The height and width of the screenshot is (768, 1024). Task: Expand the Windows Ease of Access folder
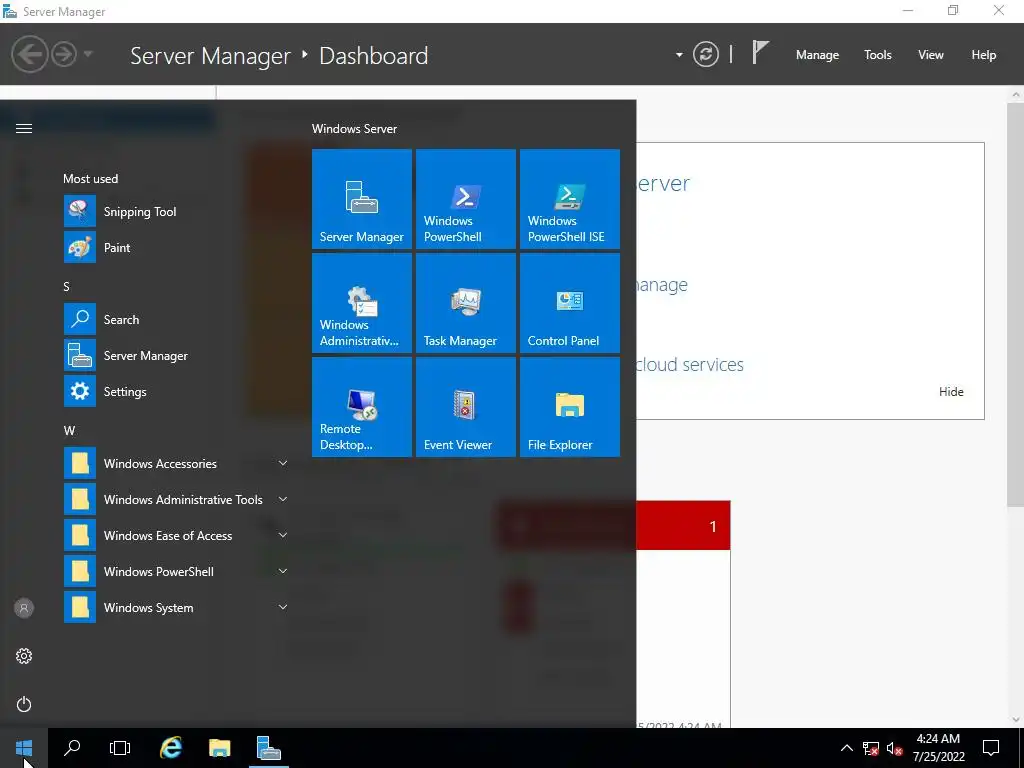(176, 535)
